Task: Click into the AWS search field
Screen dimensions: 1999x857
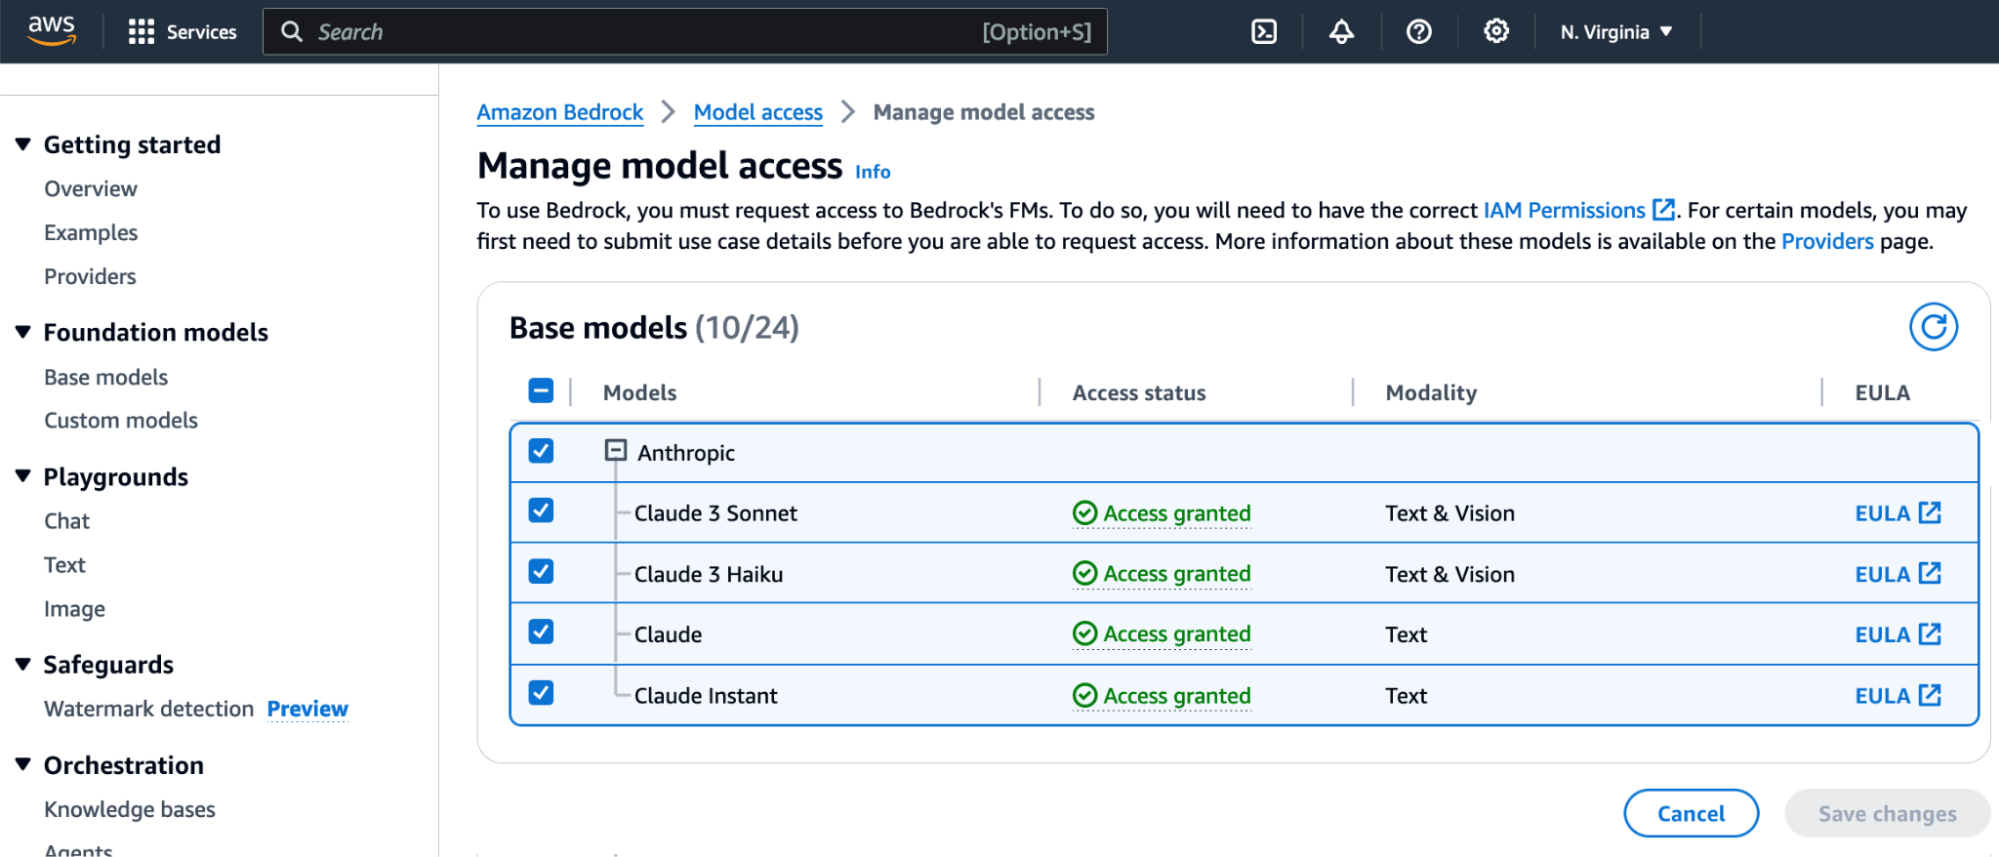Action: pos(640,32)
